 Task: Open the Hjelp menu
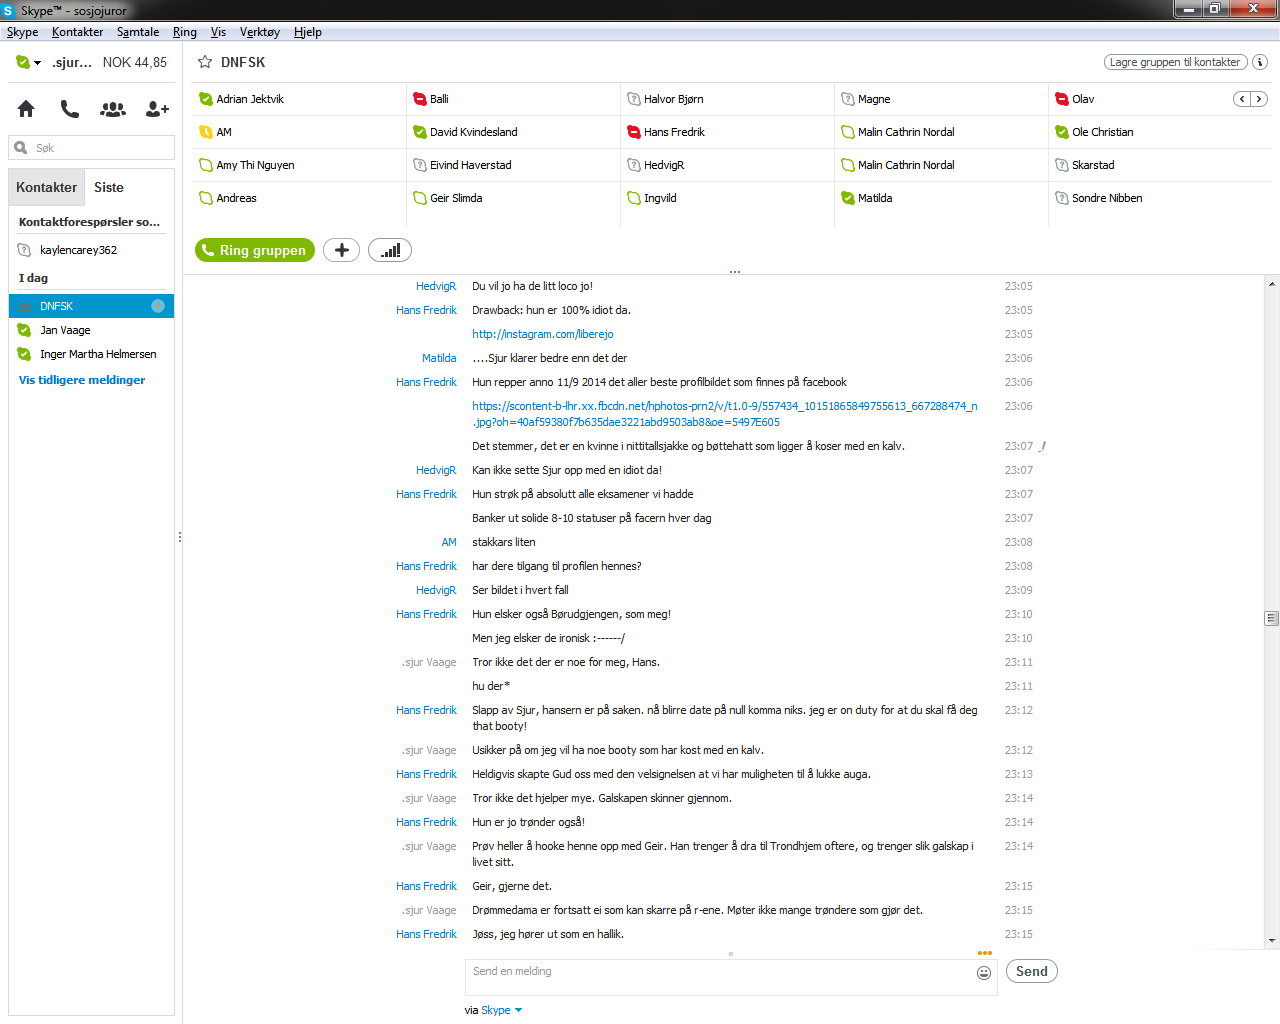[308, 32]
